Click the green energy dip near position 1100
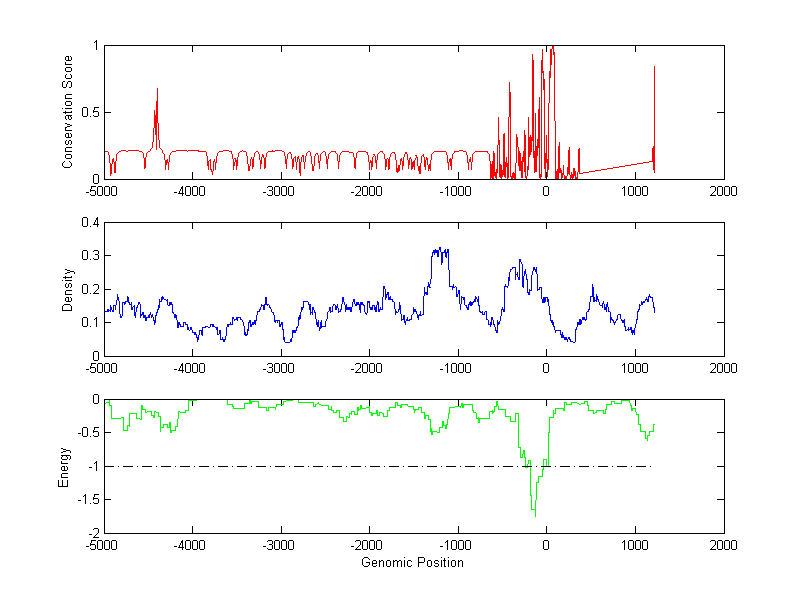This screenshot has height=599, width=800. click(x=646, y=438)
